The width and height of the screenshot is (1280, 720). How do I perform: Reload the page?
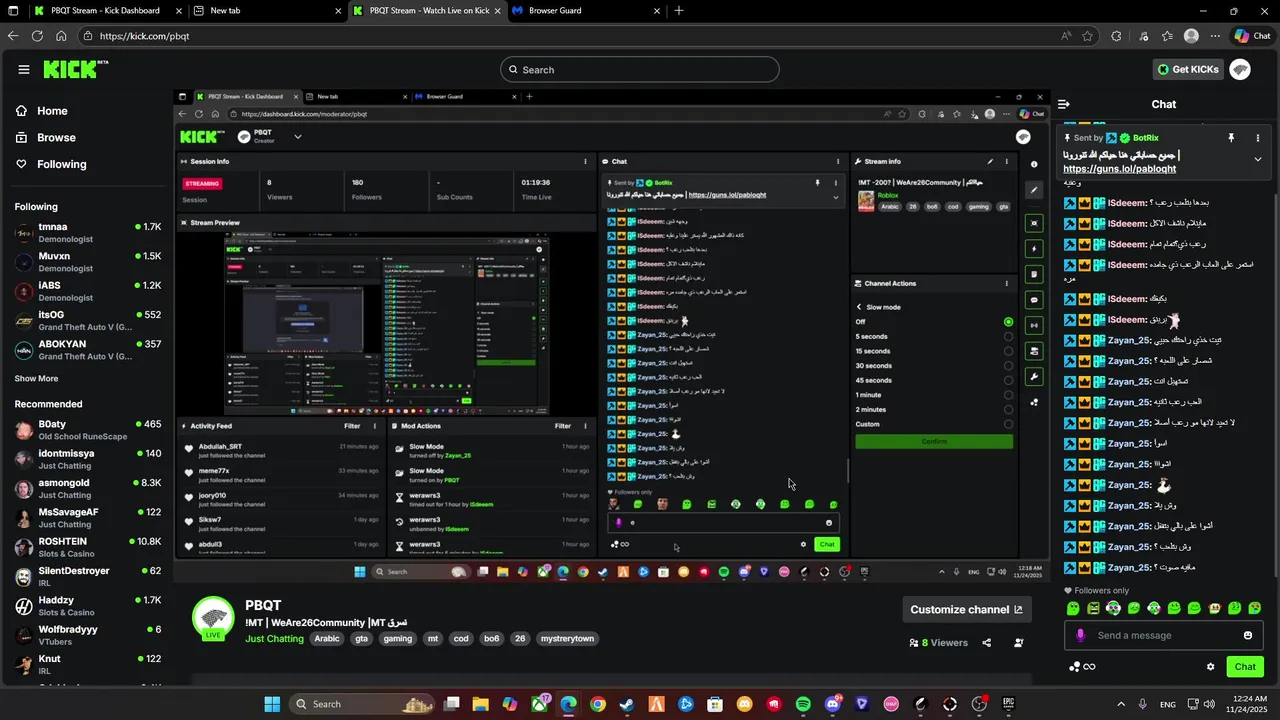pos(37,36)
